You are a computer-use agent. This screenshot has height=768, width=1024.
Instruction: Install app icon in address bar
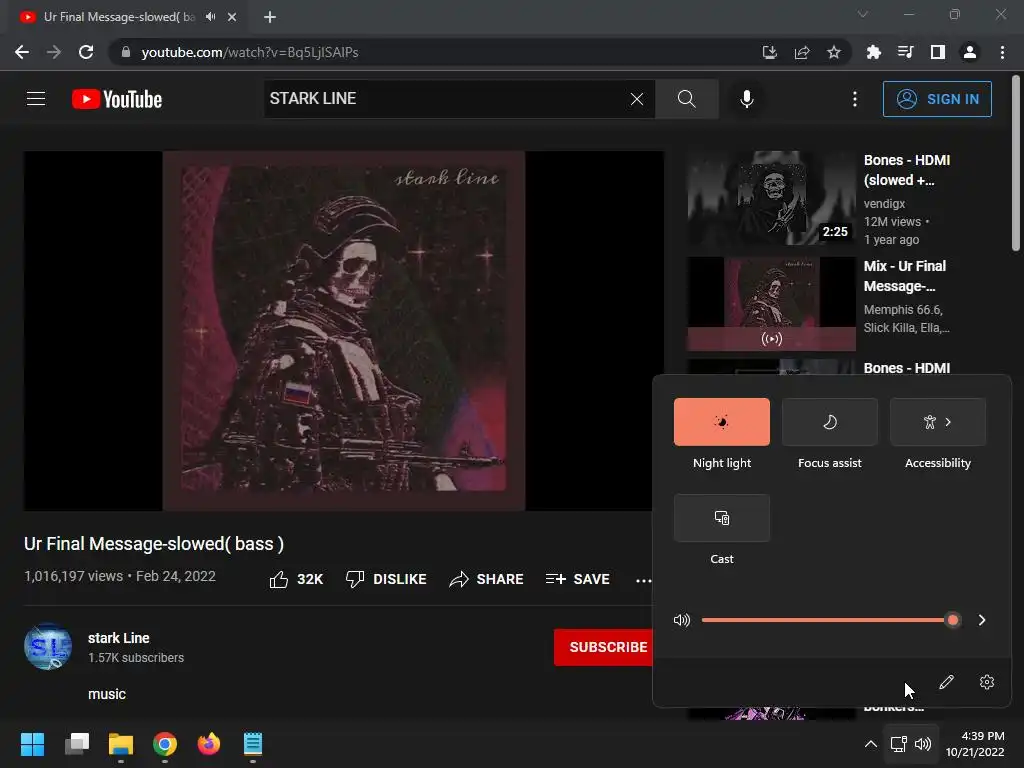(770, 52)
